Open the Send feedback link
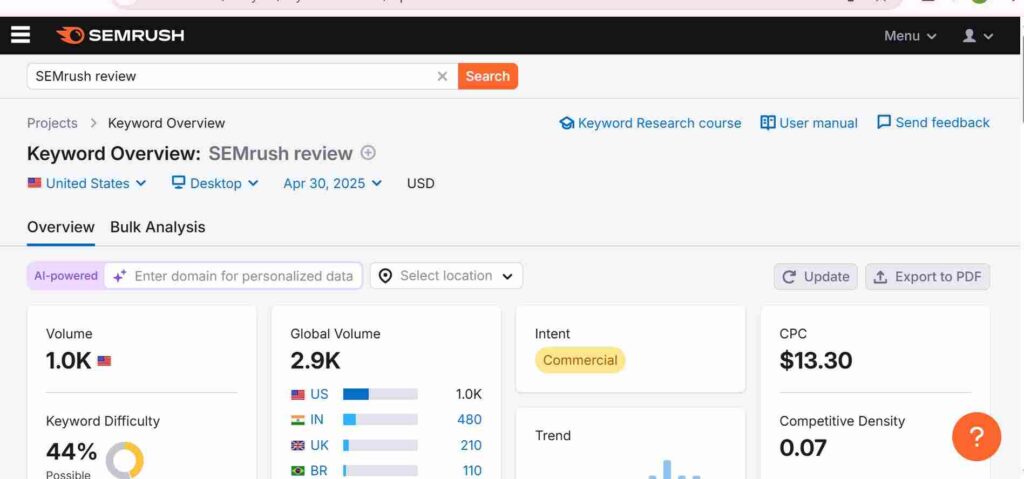This screenshot has width=1024, height=479. click(x=942, y=123)
